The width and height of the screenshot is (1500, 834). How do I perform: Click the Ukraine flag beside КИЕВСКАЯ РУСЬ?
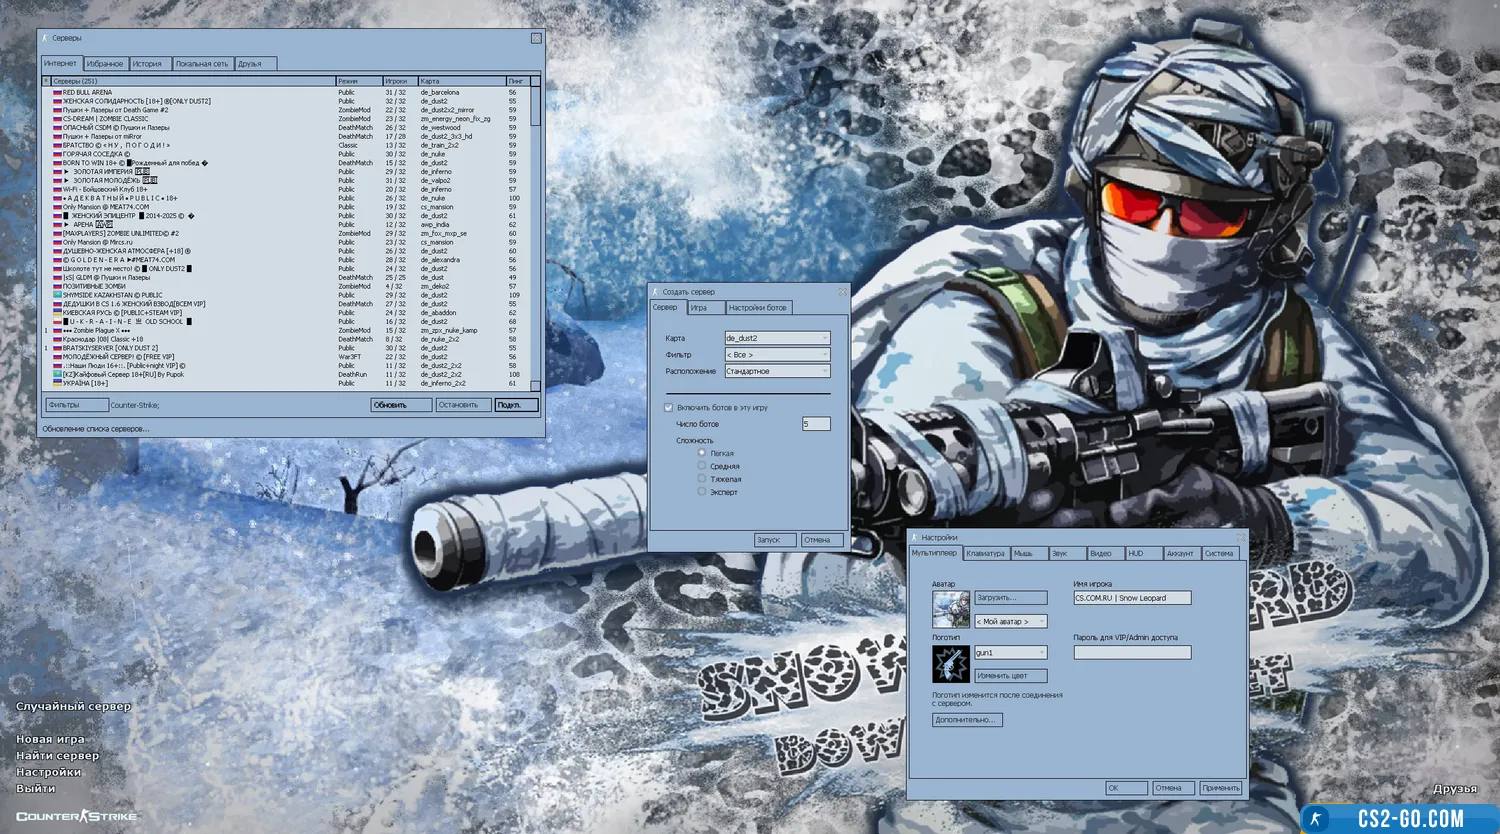[x=57, y=313]
